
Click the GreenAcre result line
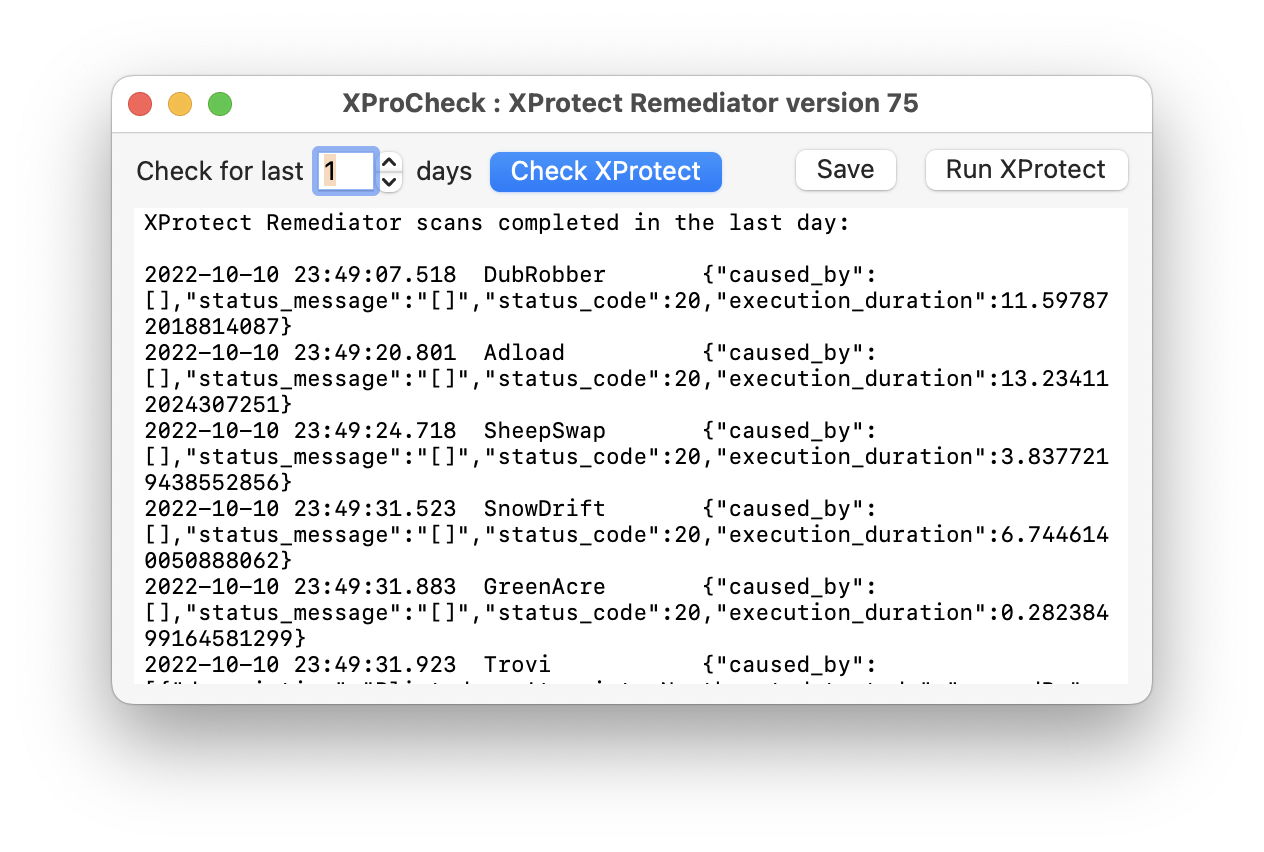(x=545, y=586)
